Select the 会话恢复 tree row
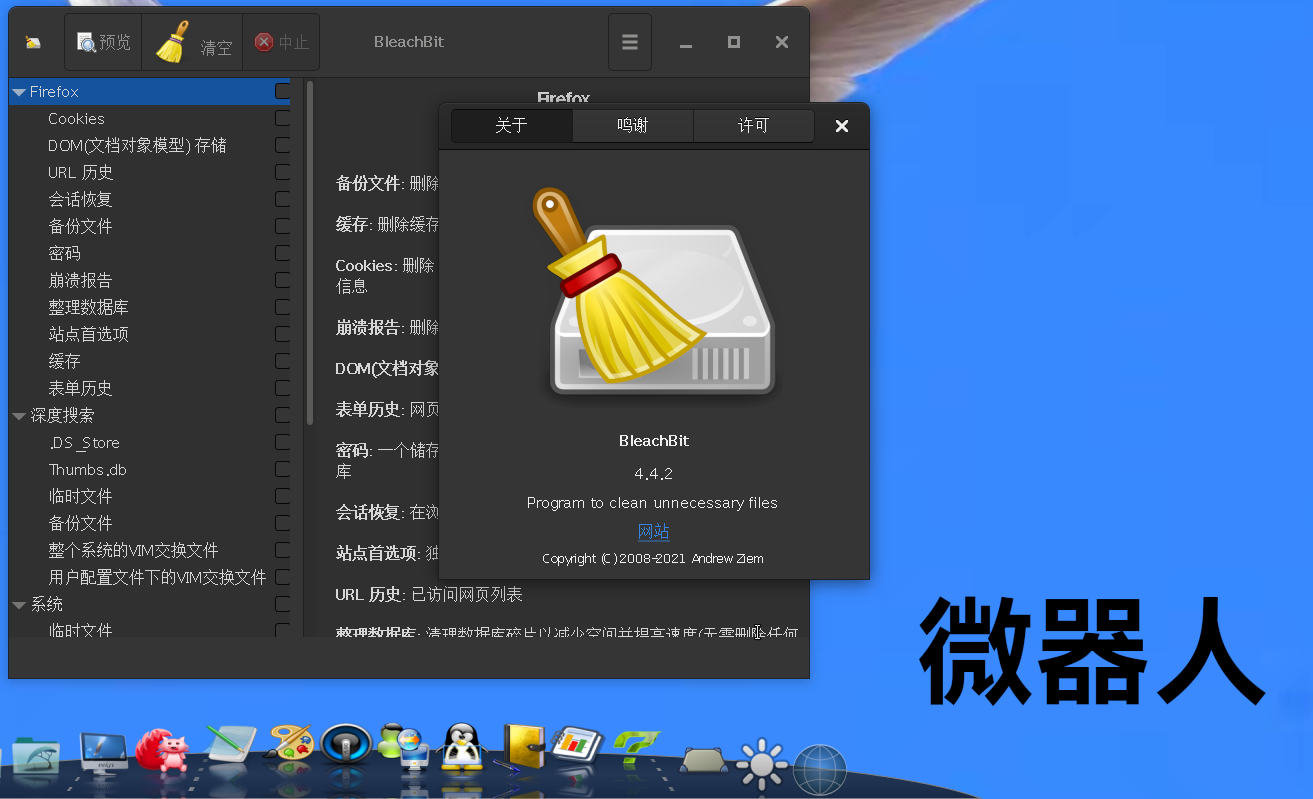The image size is (1313, 799). [149, 199]
